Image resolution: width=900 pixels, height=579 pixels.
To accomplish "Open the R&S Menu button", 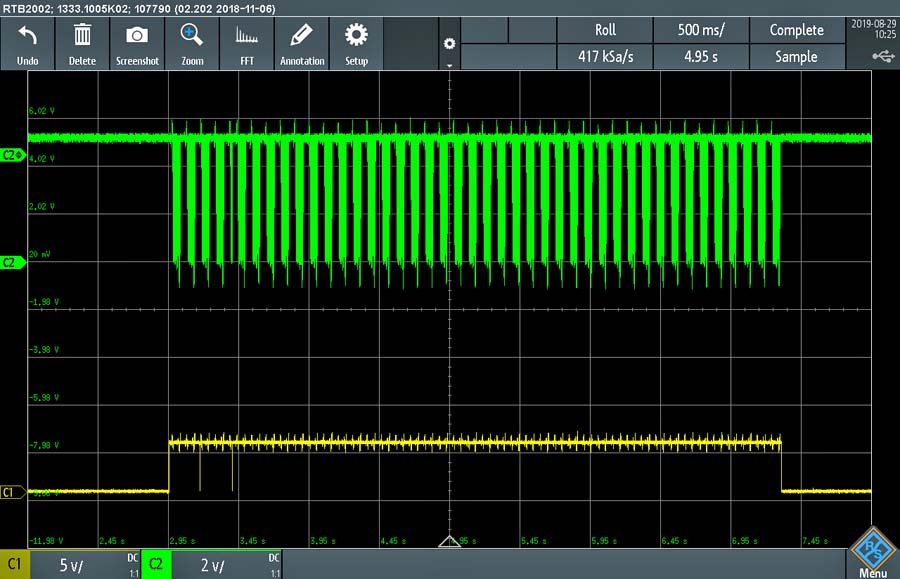I will coord(872,554).
